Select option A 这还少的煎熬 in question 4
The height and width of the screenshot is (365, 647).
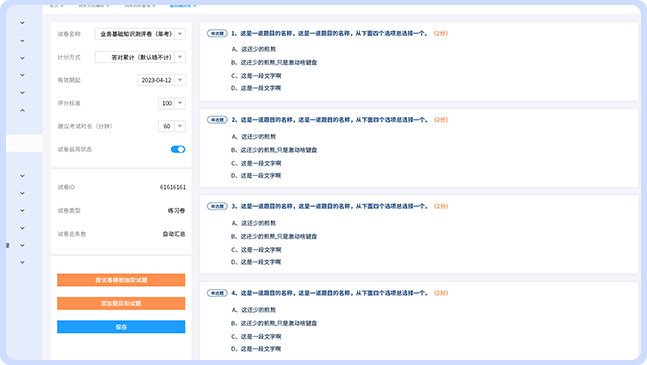[253, 310]
